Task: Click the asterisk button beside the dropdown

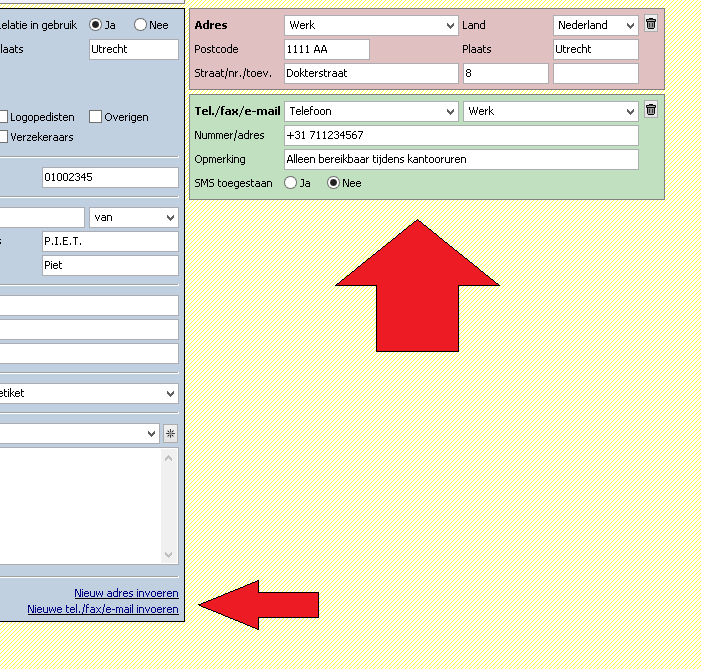Action: click(170, 433)
